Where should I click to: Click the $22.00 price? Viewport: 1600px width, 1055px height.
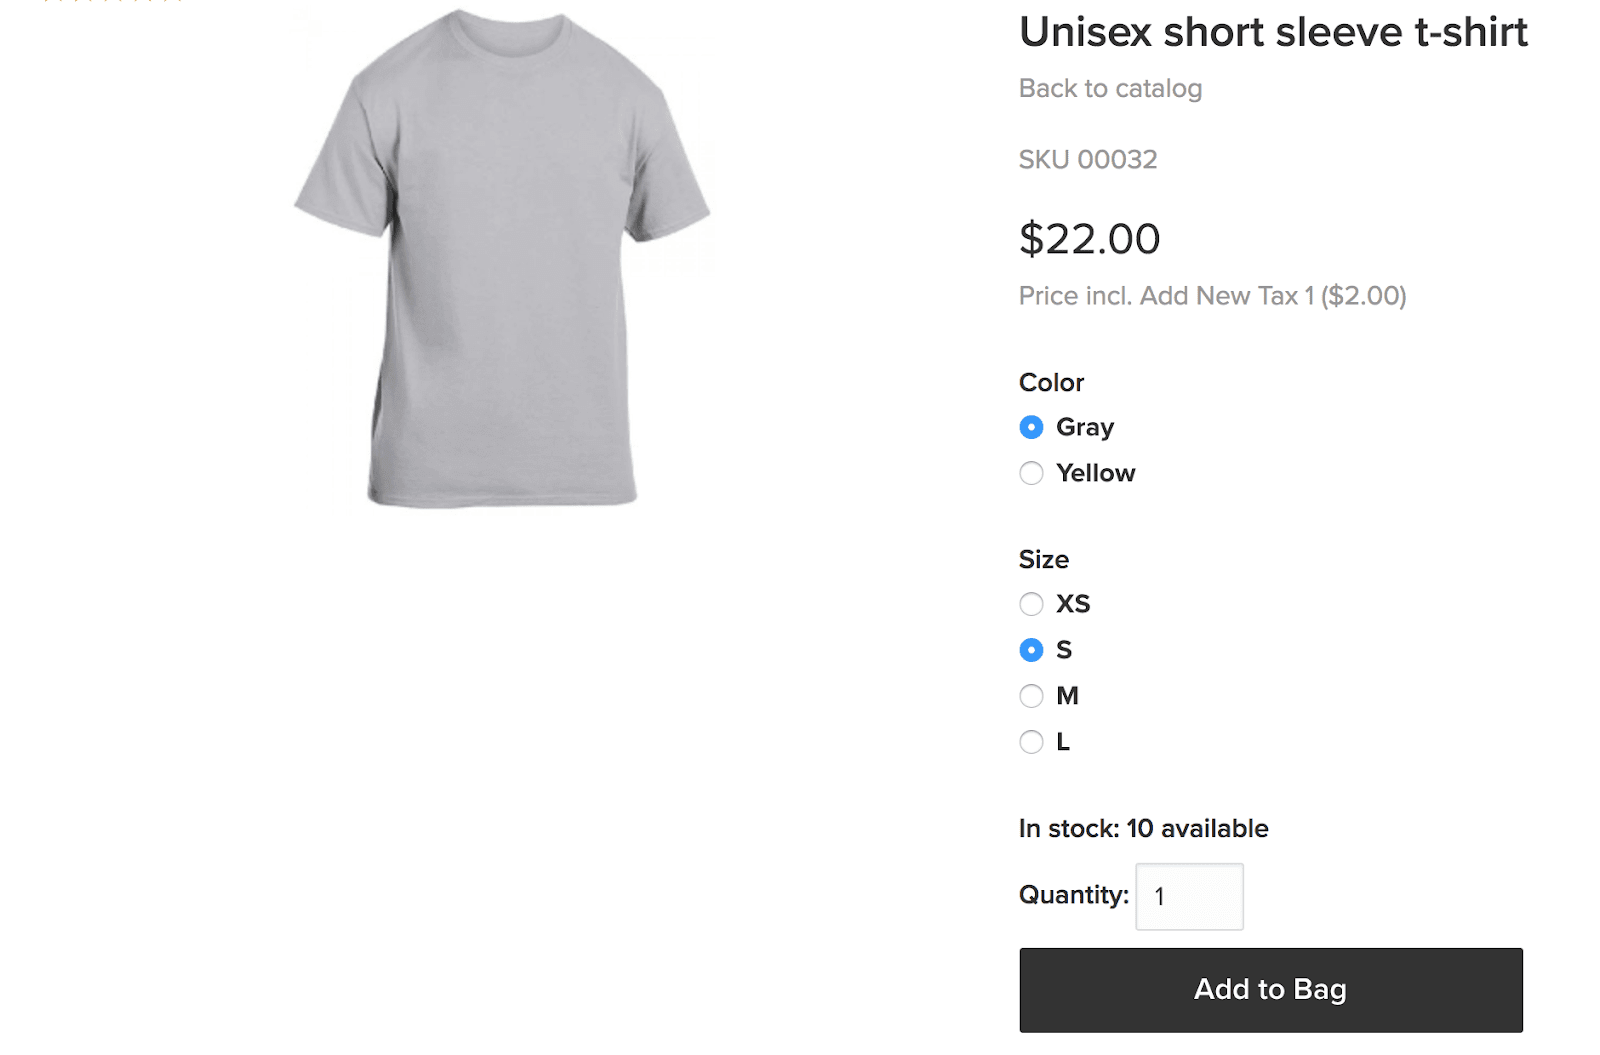[1089, 239]
